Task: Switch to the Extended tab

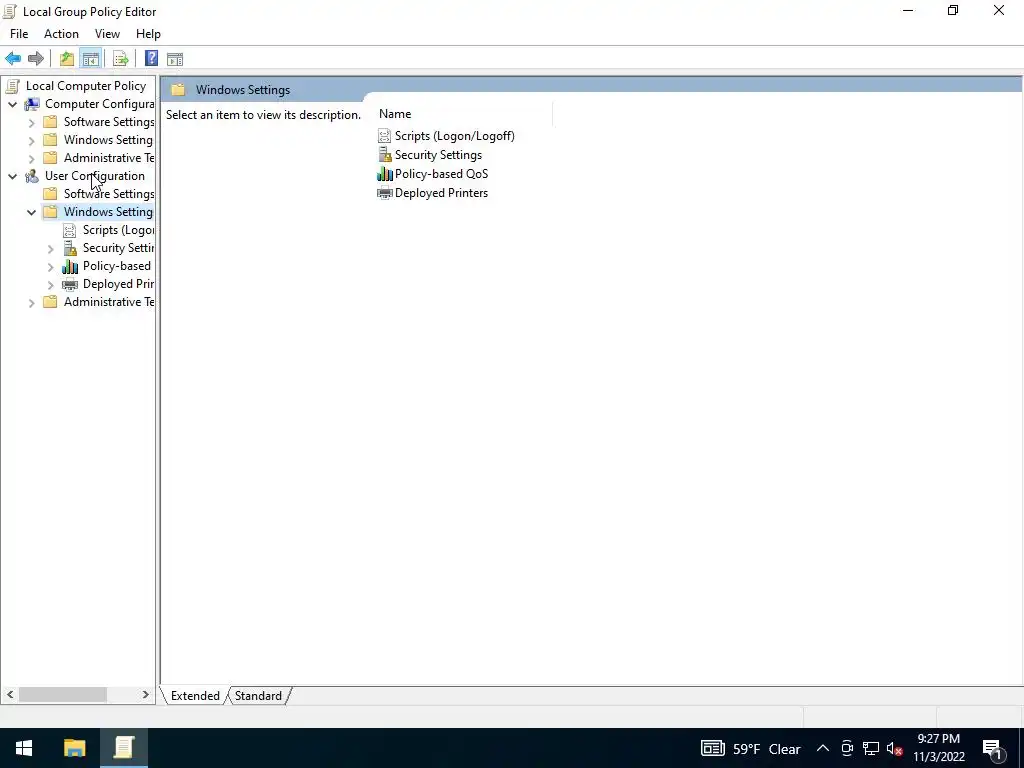Action: click(195, 696)
